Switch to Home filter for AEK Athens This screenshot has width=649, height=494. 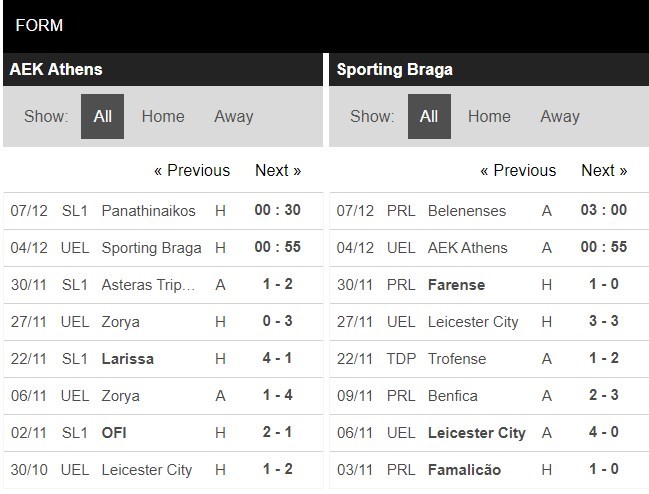click(163, 116)
